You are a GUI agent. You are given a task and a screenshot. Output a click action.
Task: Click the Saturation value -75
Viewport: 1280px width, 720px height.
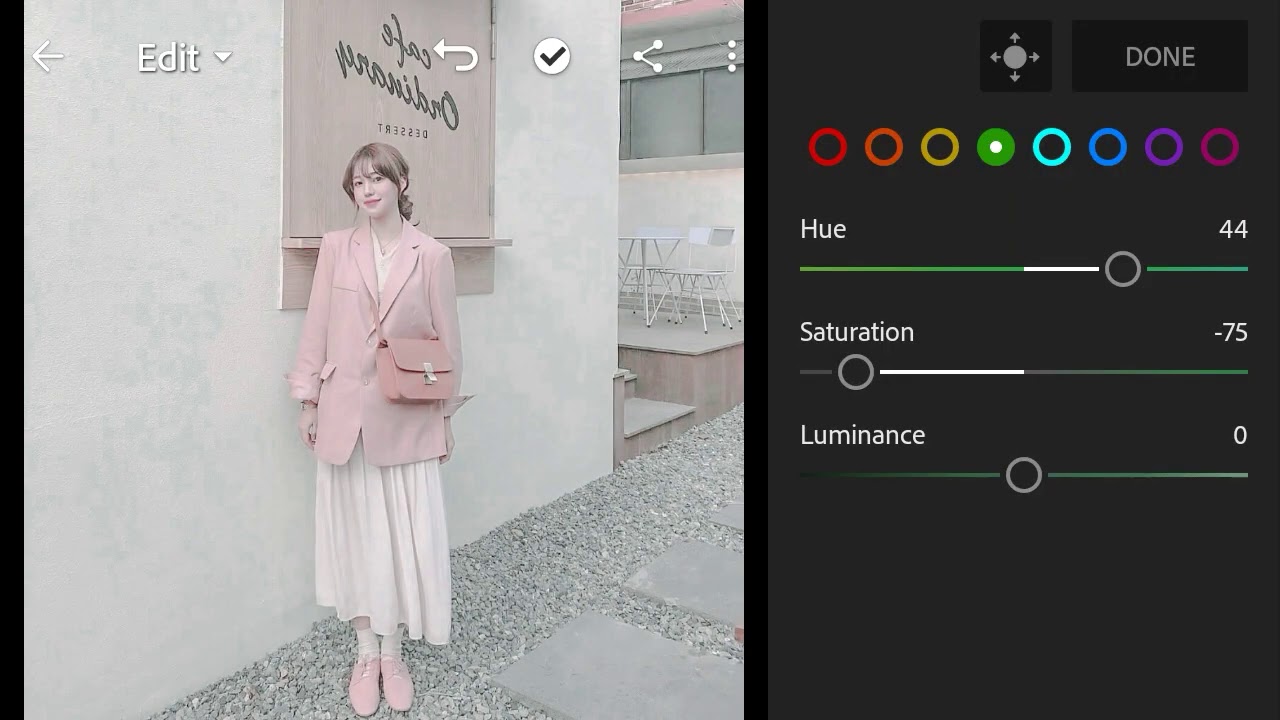1230,333
